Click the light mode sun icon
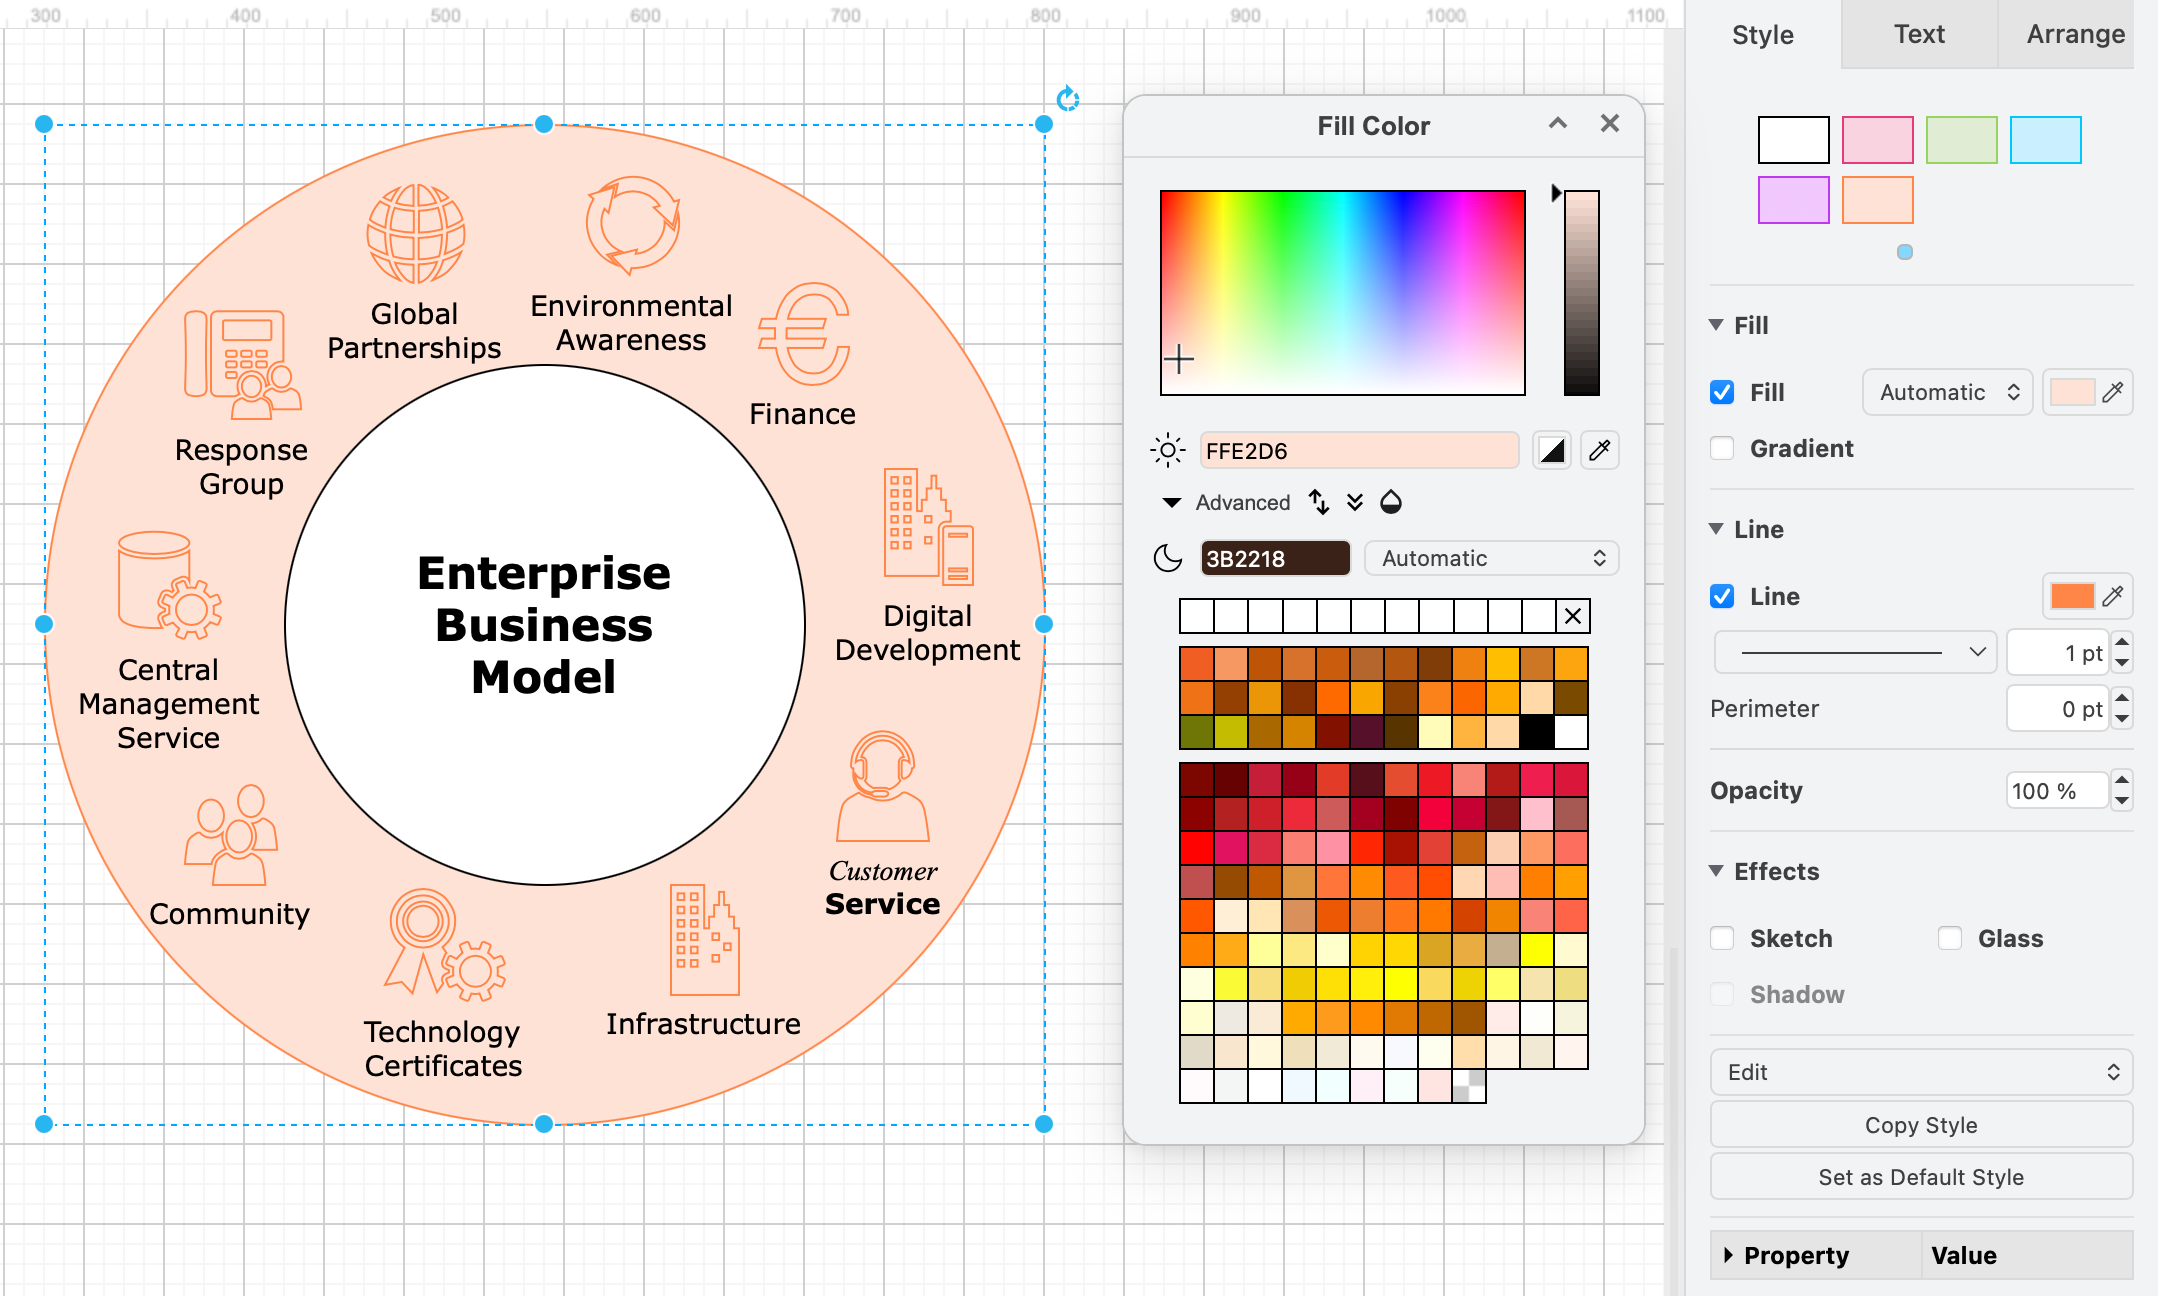2158x1296 pixels. point(1167,451)
